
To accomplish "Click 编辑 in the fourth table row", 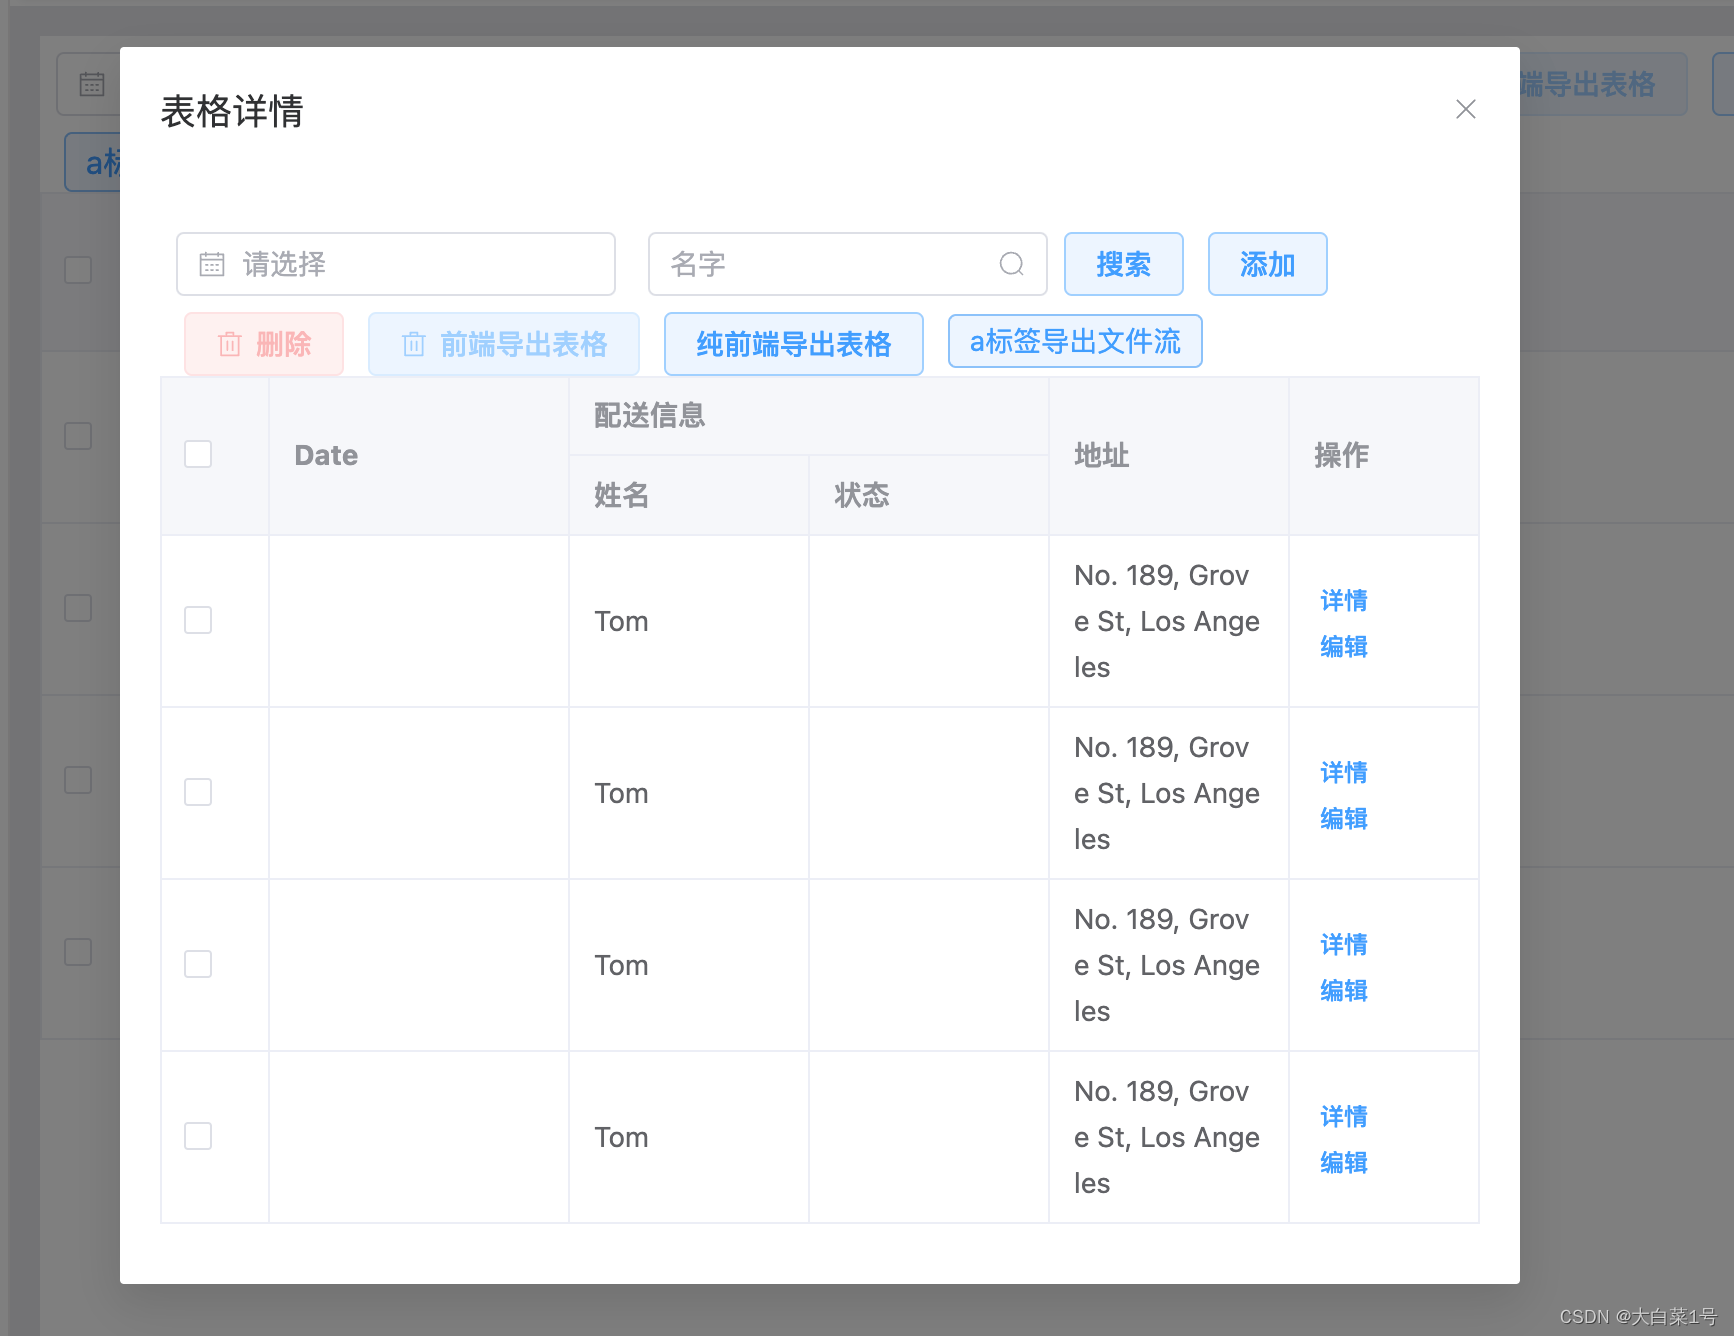I will tap(1344, 1162).
